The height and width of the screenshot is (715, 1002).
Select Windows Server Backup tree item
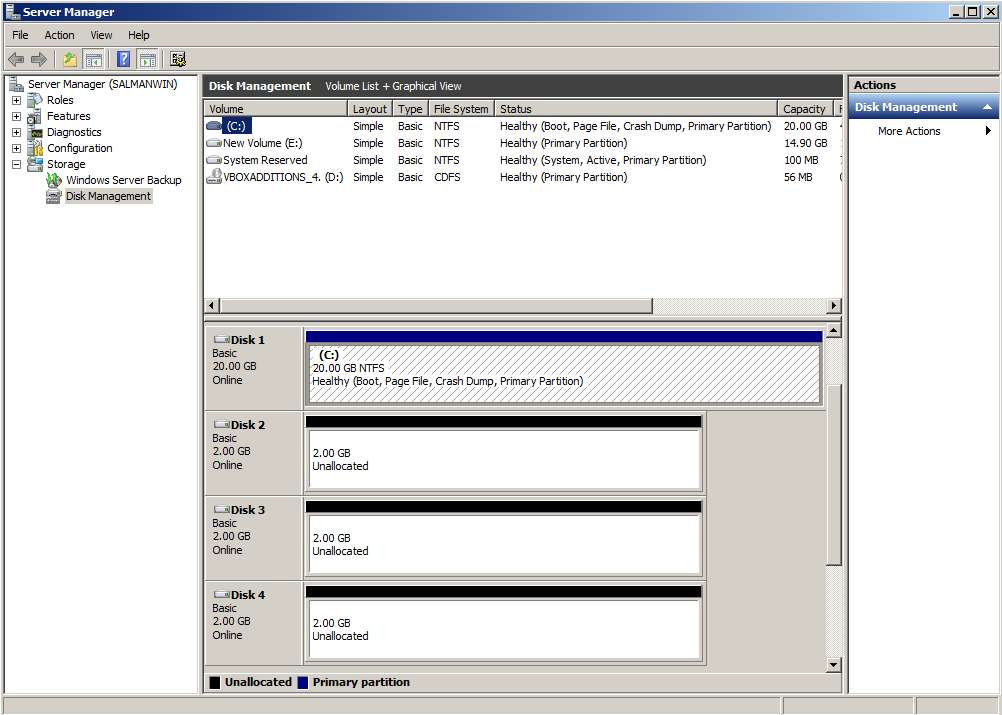click(x=124, y=180)
